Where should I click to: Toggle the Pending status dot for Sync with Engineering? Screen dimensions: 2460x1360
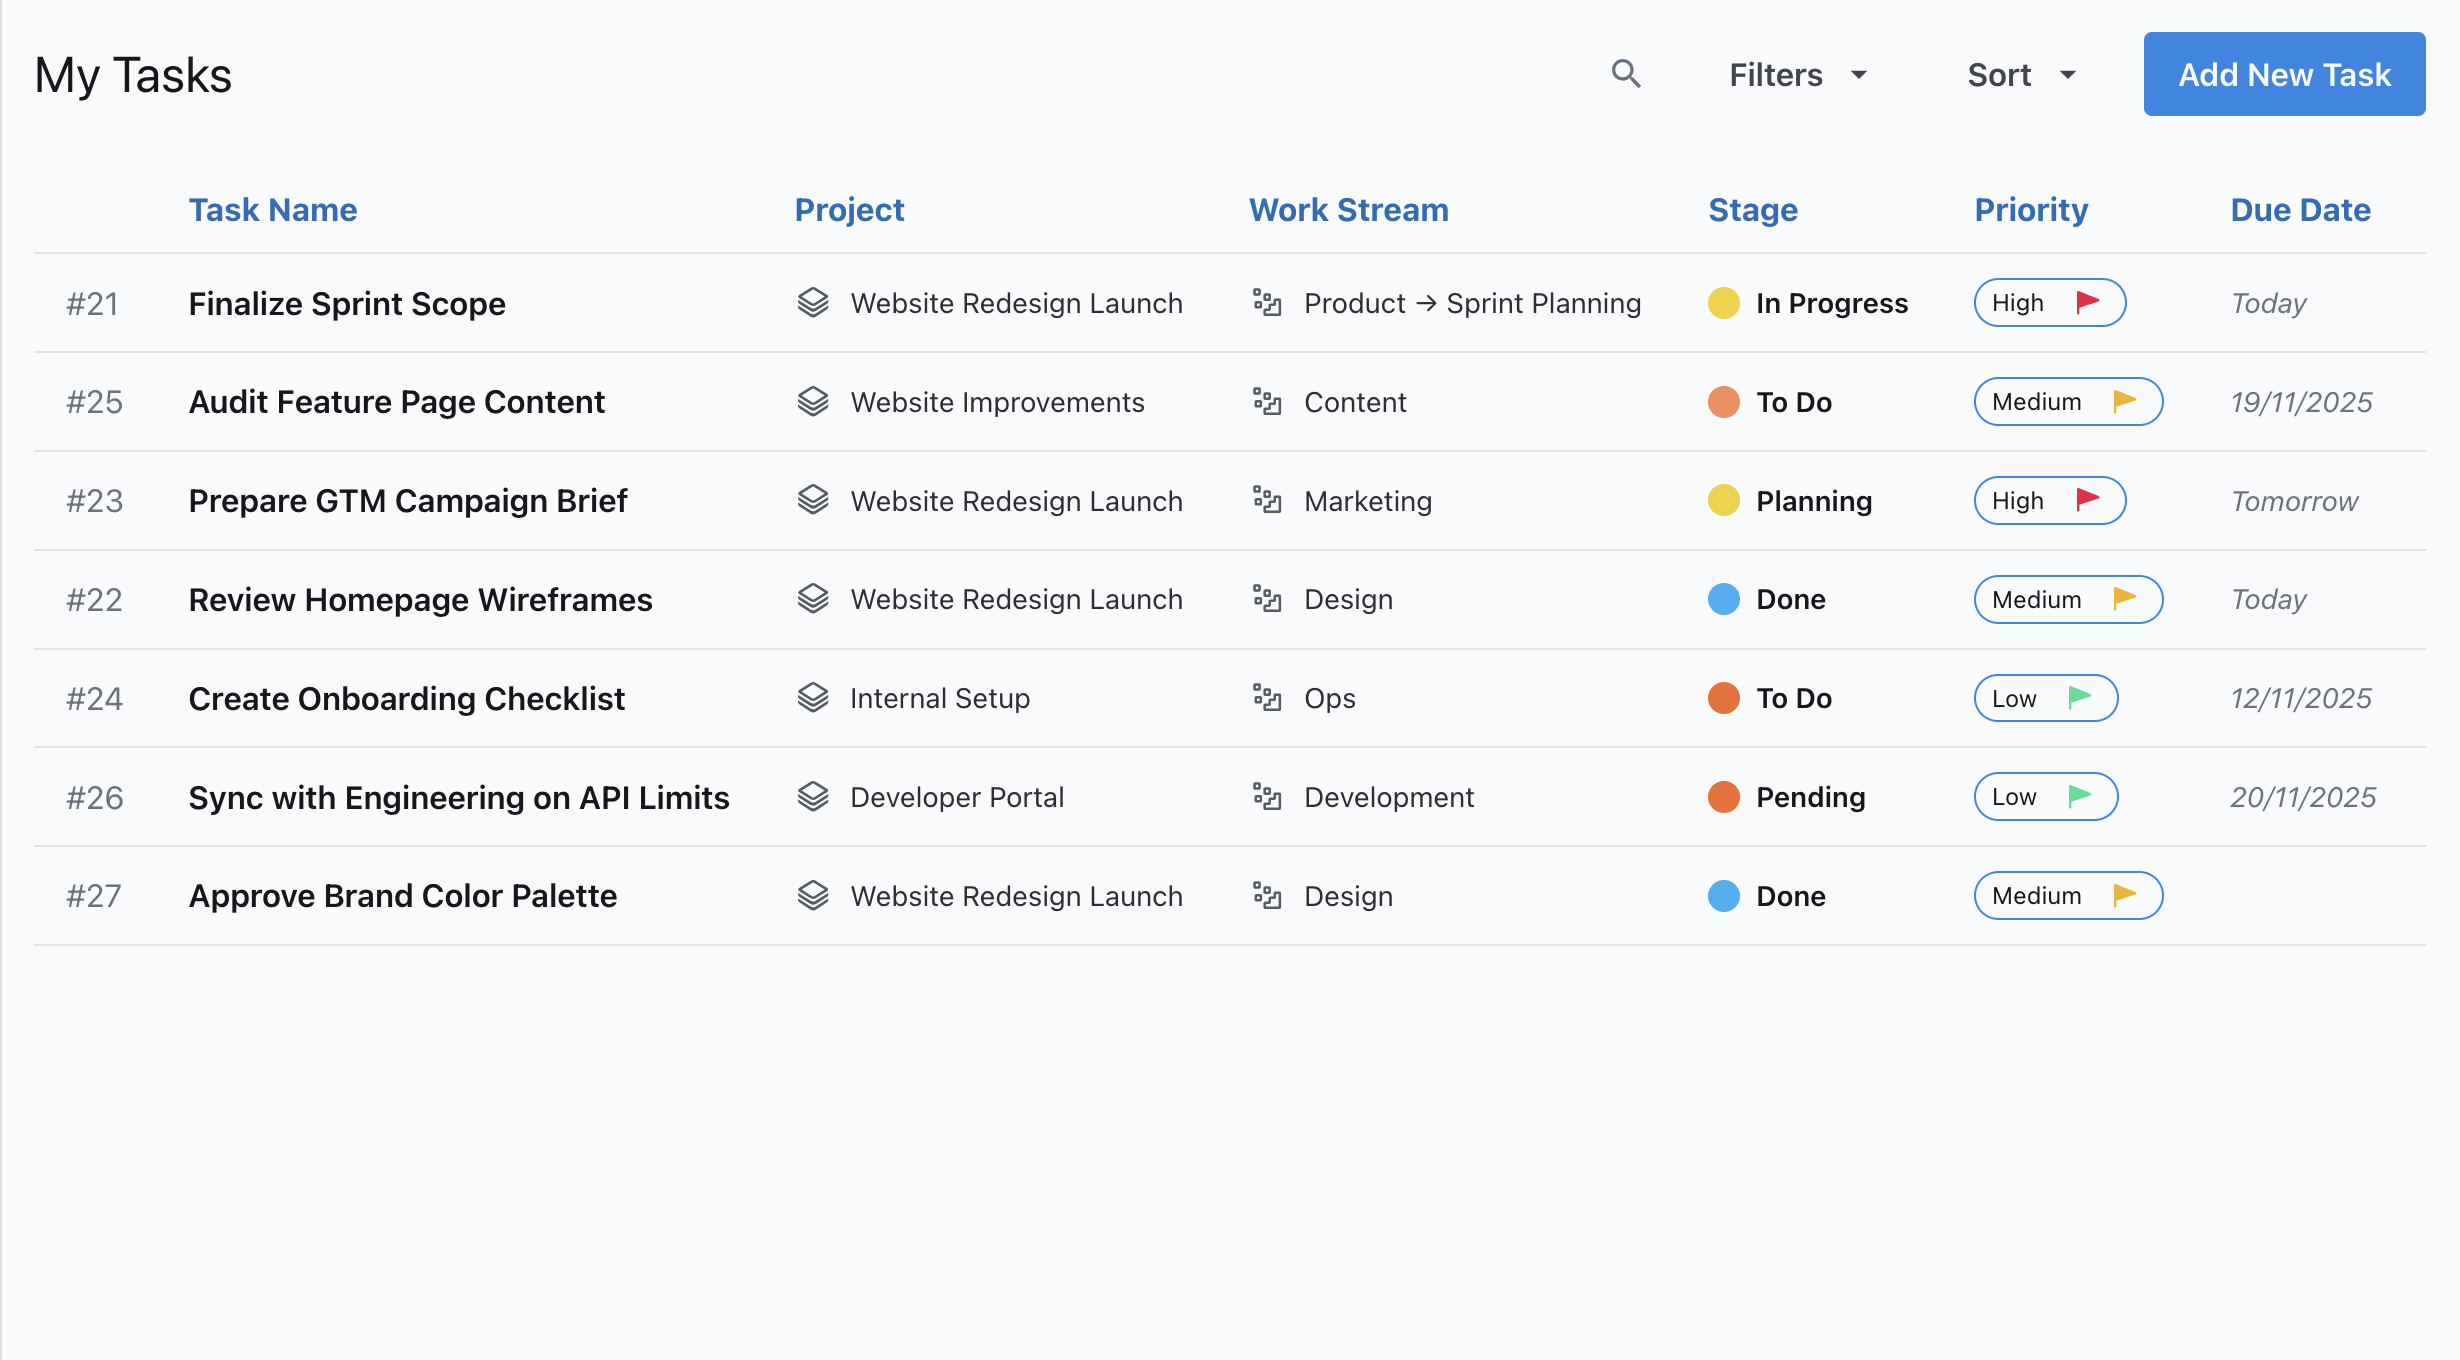point(1723,797)
